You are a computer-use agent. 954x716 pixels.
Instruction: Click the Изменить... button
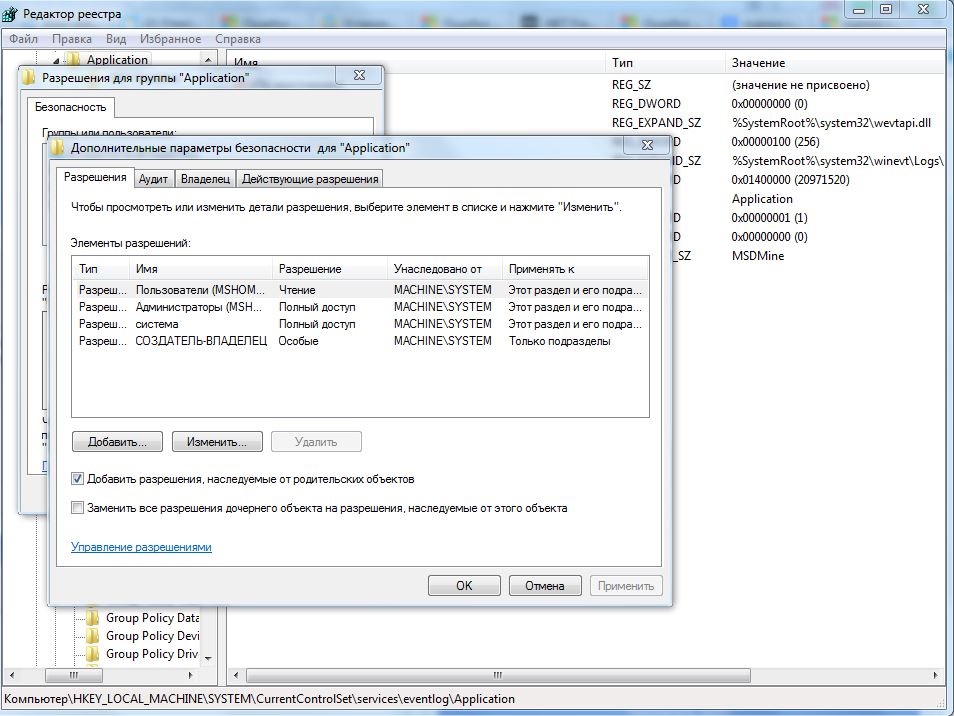tap(217, 442)
